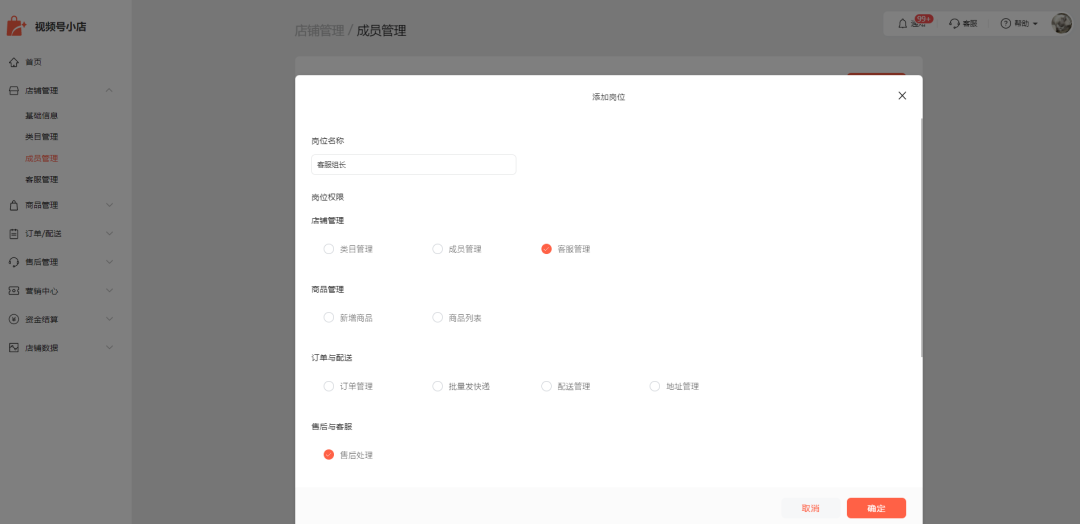Check the 订单管理 permission checkbox

(x=329, y=386)
